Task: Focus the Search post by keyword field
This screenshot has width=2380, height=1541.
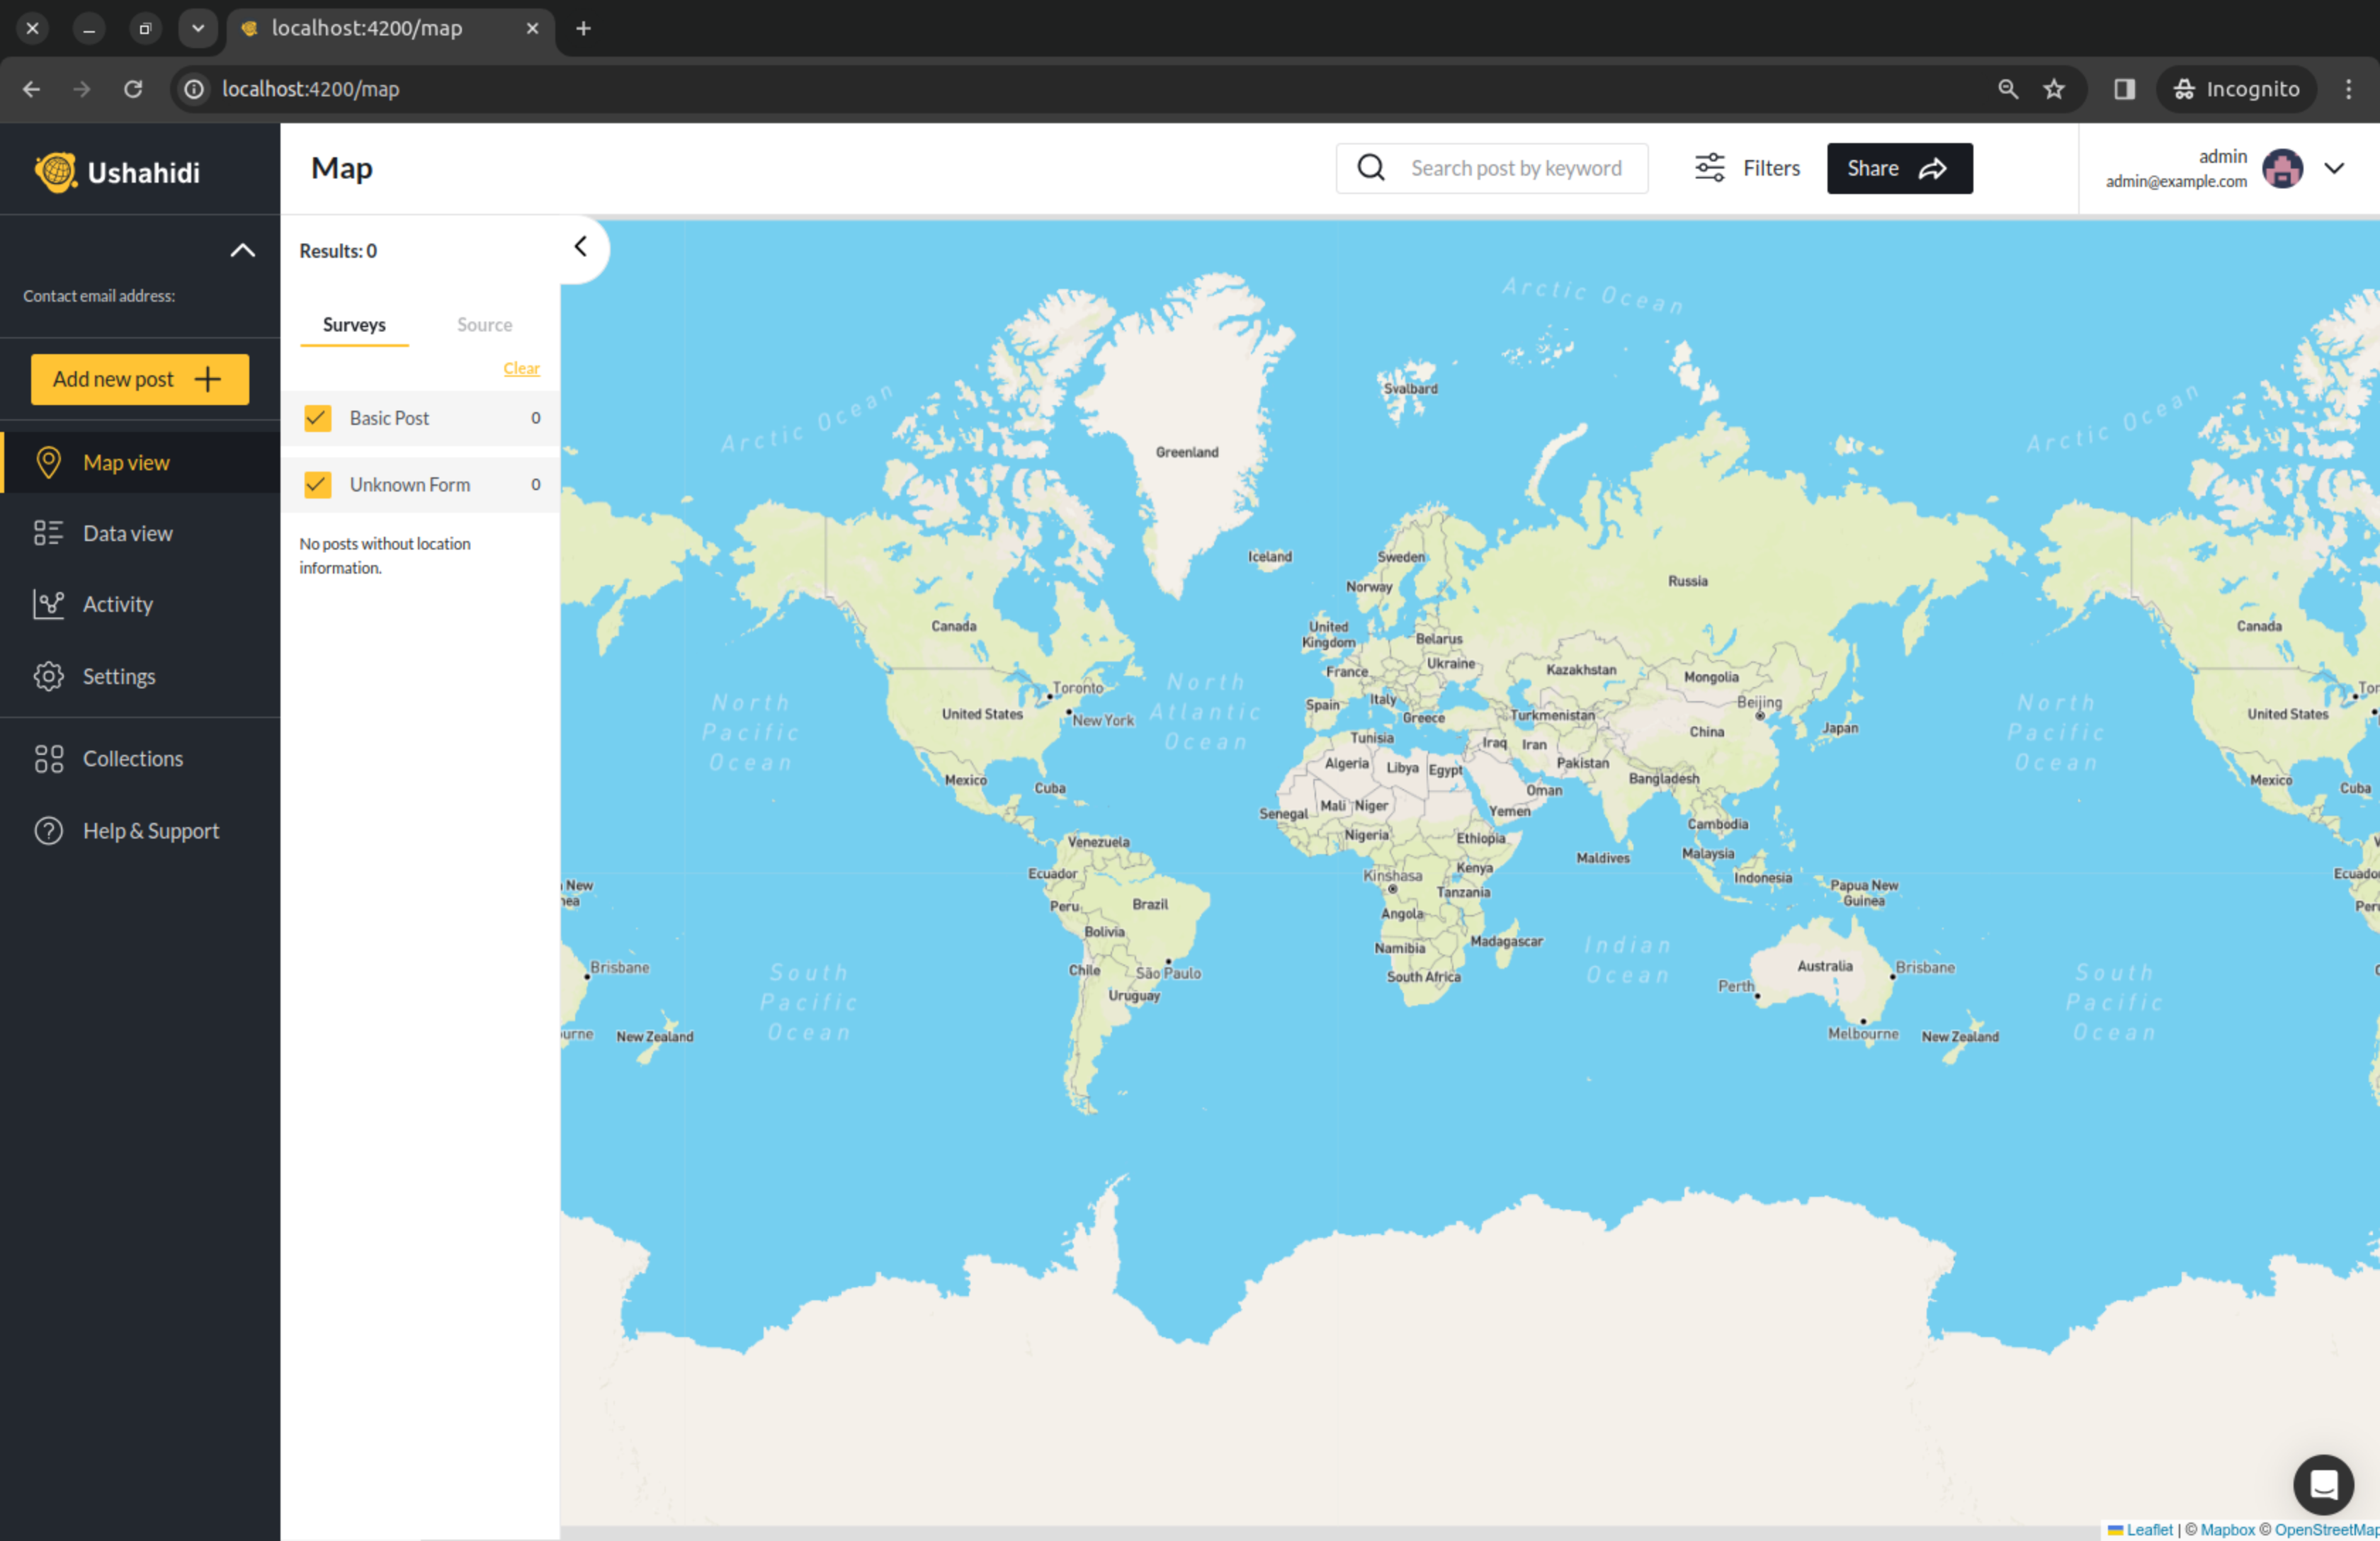Action: tap(1515, 168)
